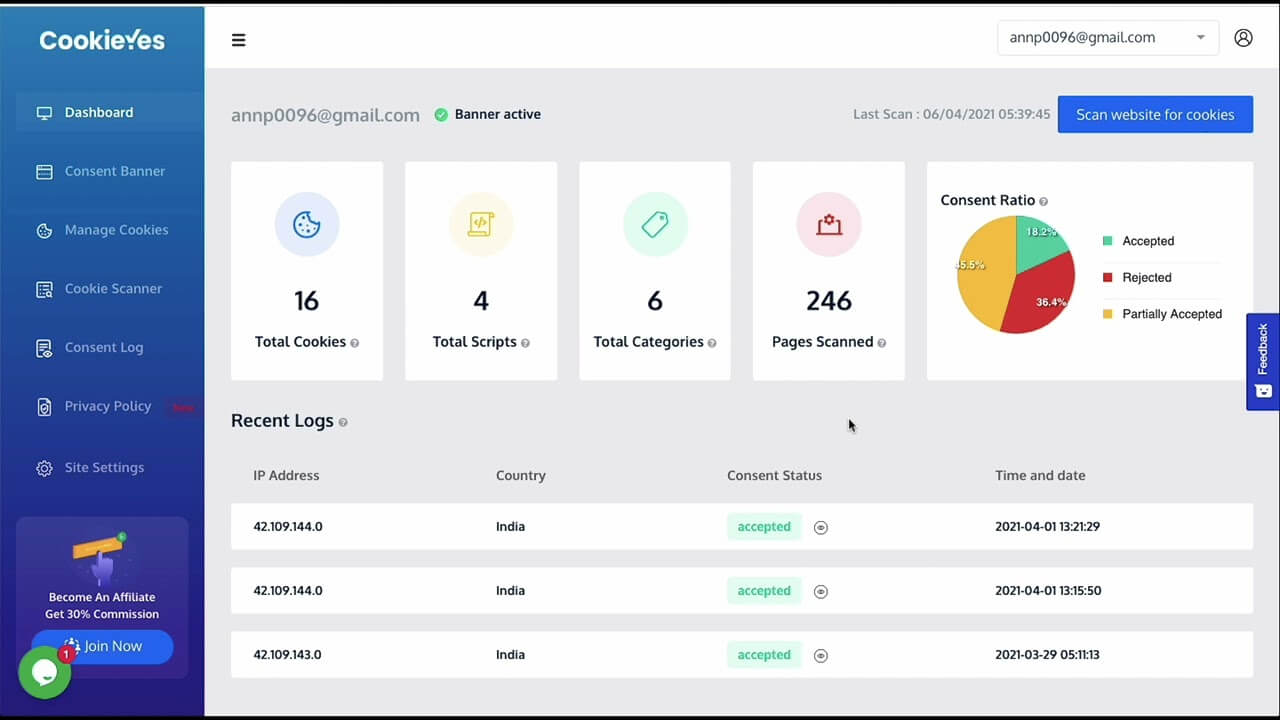Click the chat support bubble icon
Screen dimensions: 1280x720
click(44, 673)
